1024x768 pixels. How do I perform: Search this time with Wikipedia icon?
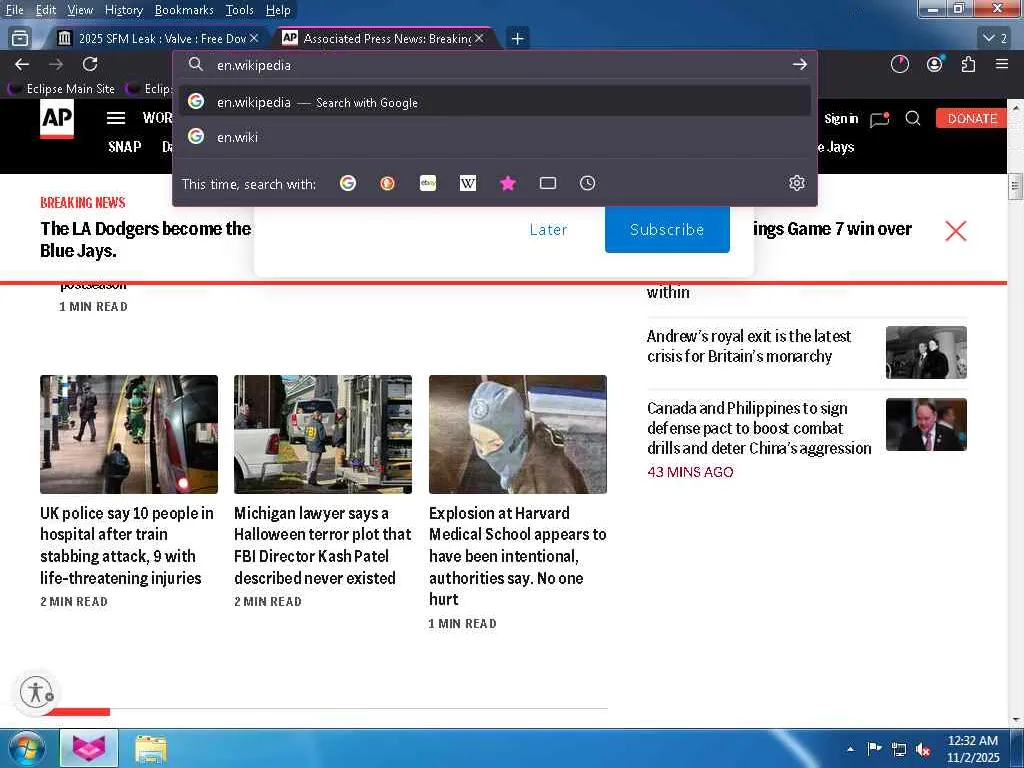[x=468, y=184]
